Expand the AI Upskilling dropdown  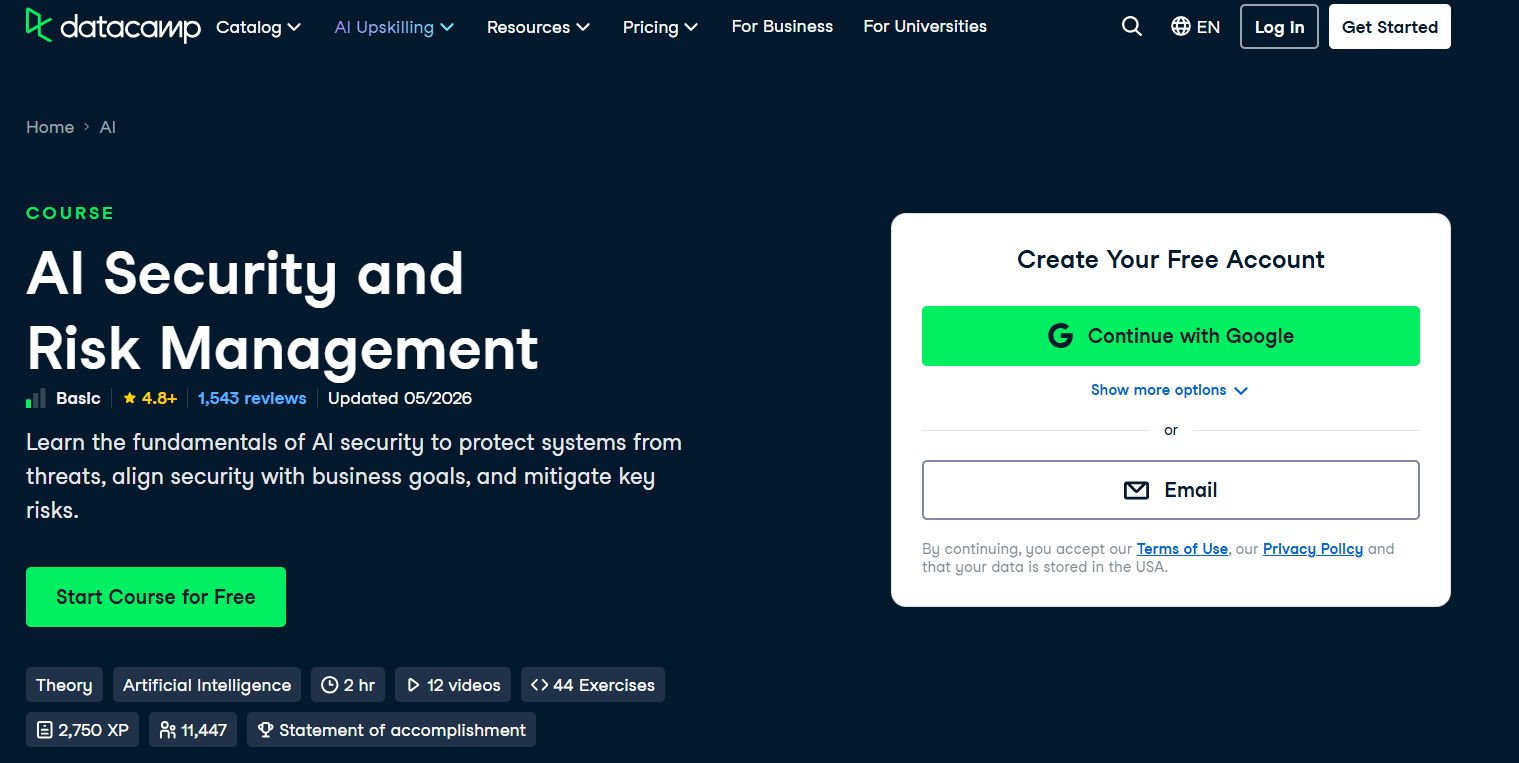click(394, 27)
